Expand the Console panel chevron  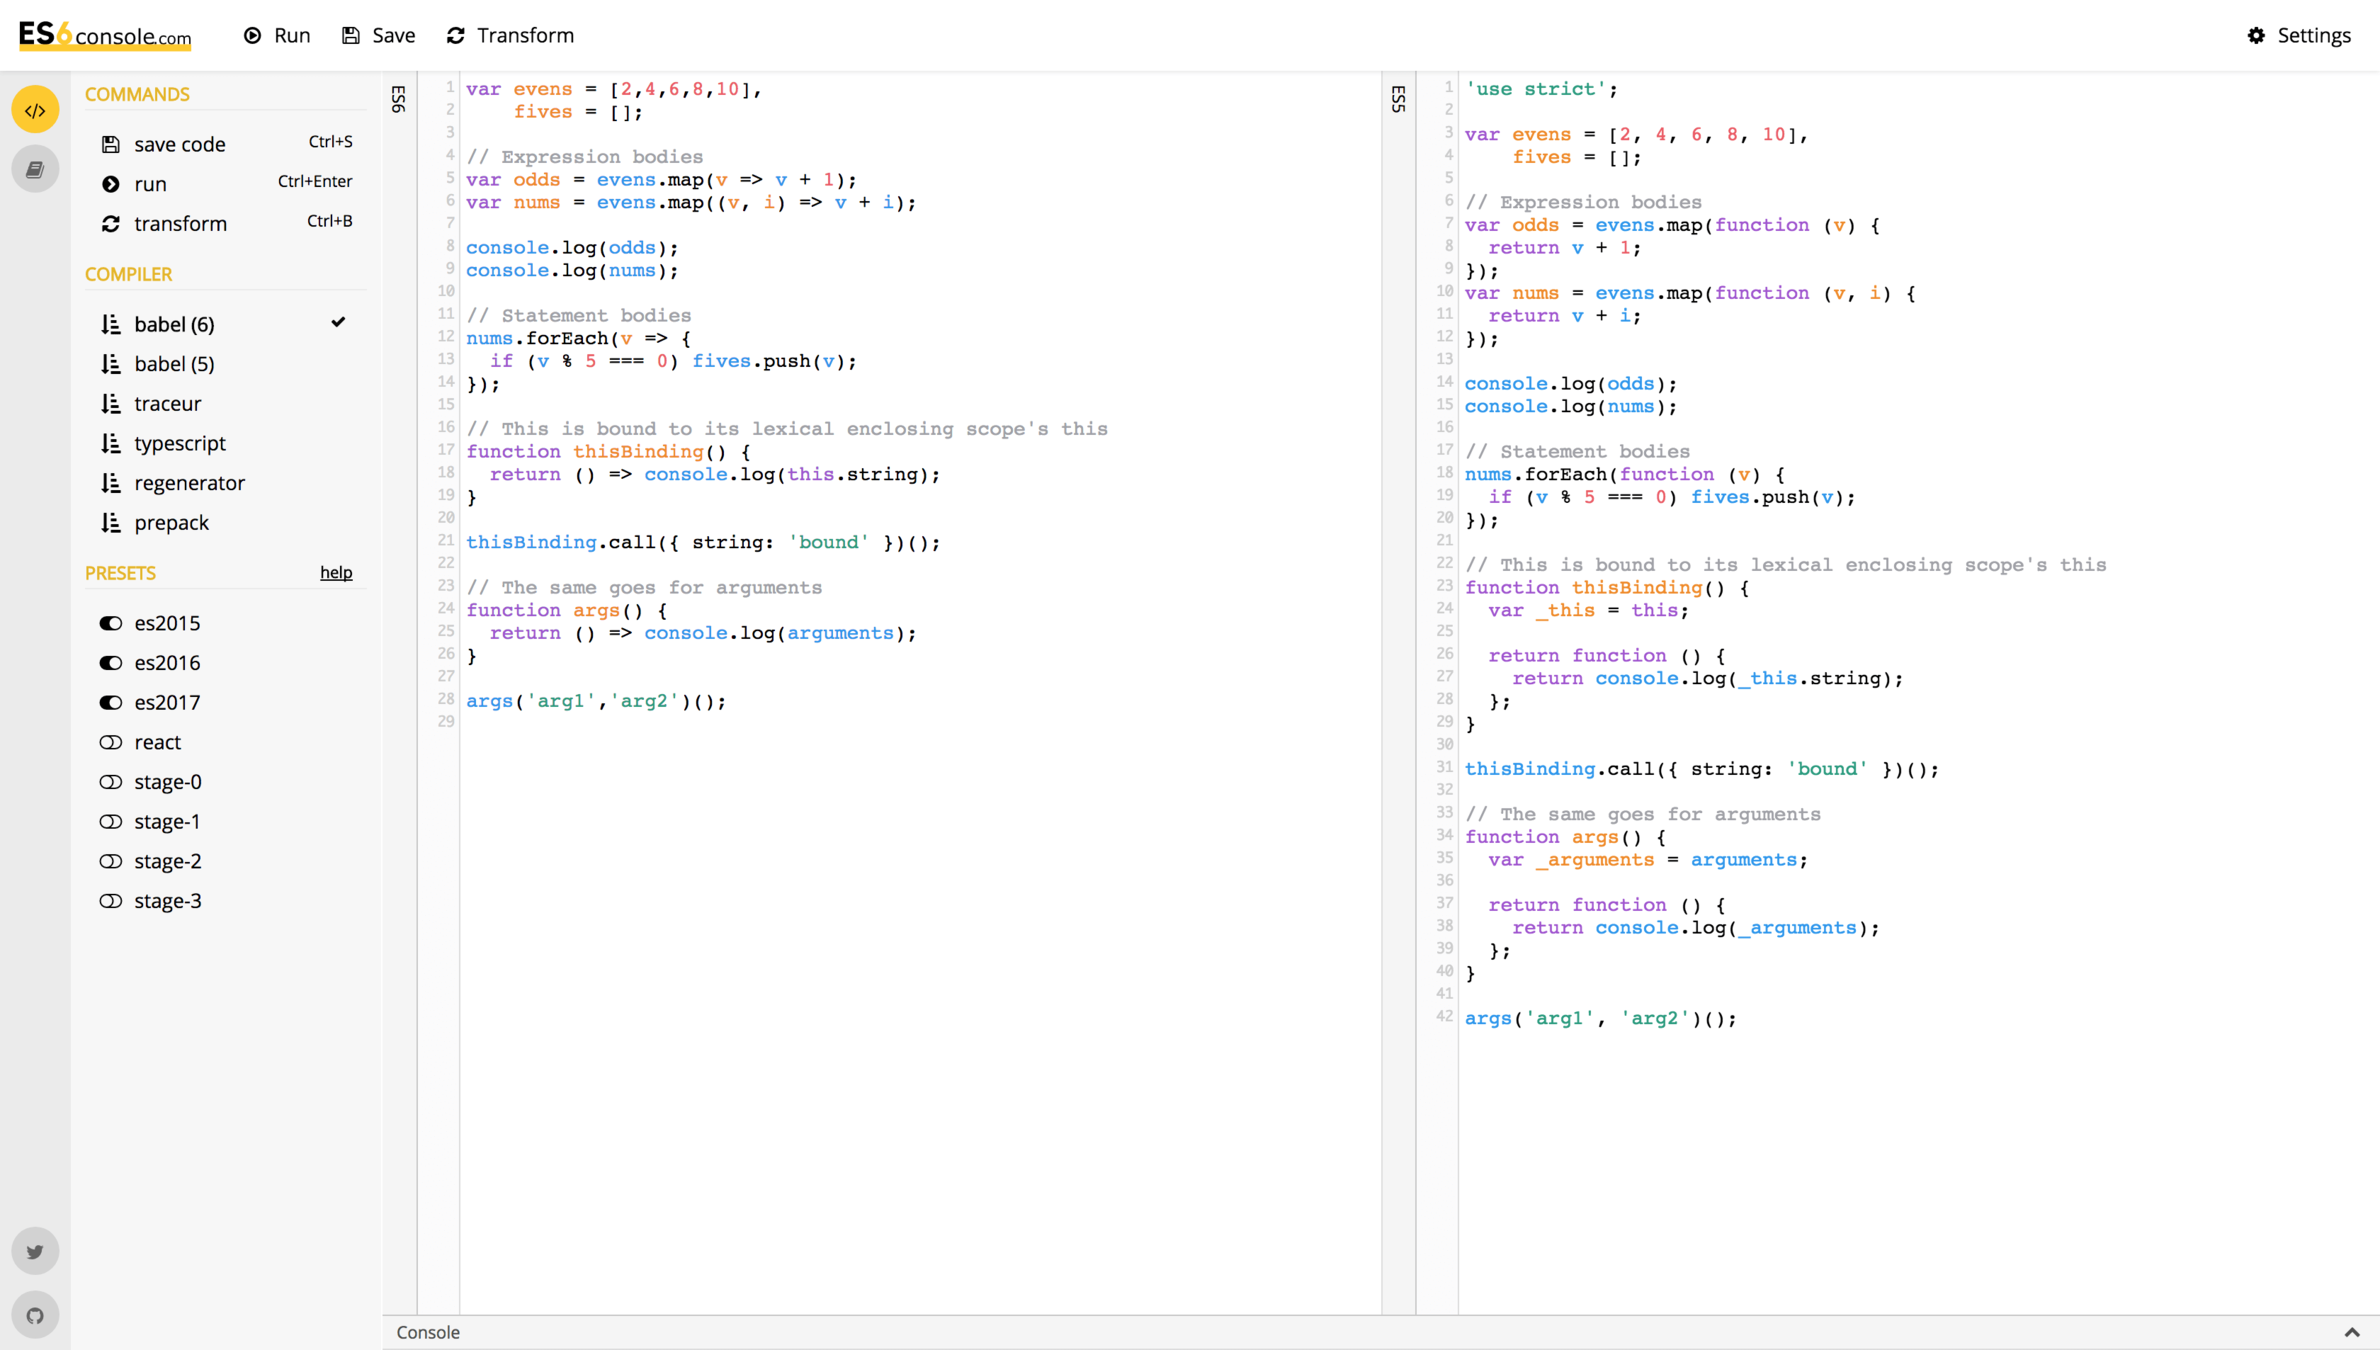tap(2351, 1332)
